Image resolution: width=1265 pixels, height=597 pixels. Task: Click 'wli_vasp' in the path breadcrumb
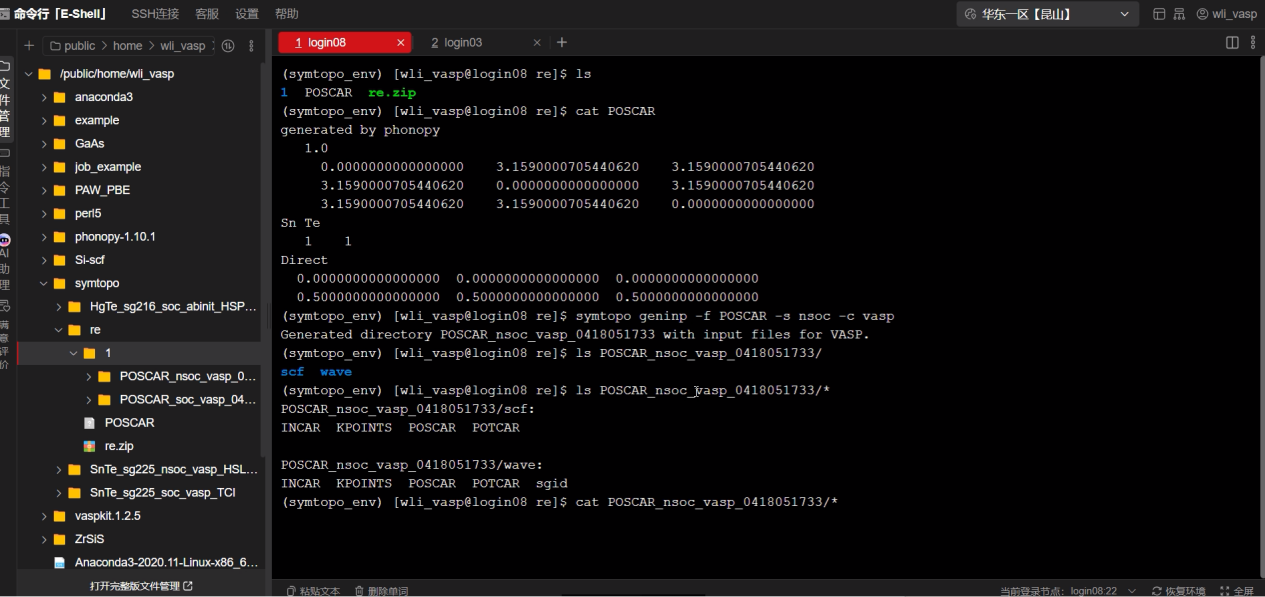coord(183,46)
